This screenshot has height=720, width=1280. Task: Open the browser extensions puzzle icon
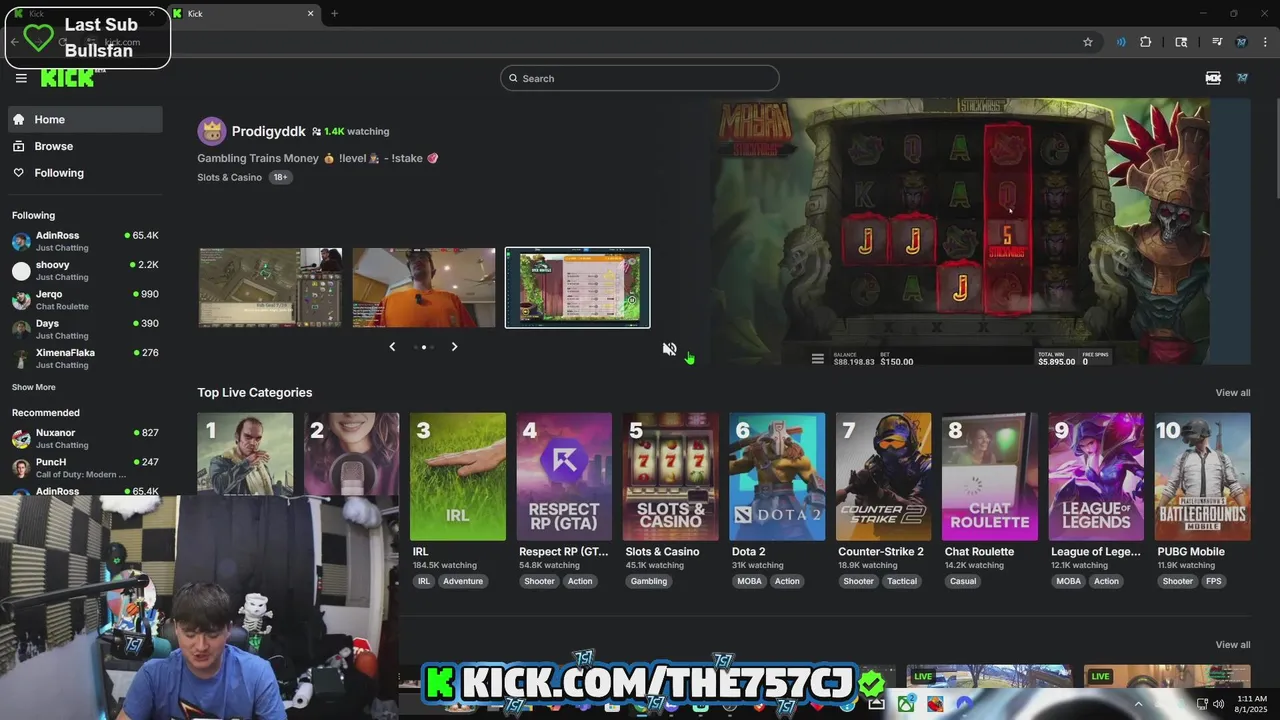pyautogui.click(x=1146, y=42)
